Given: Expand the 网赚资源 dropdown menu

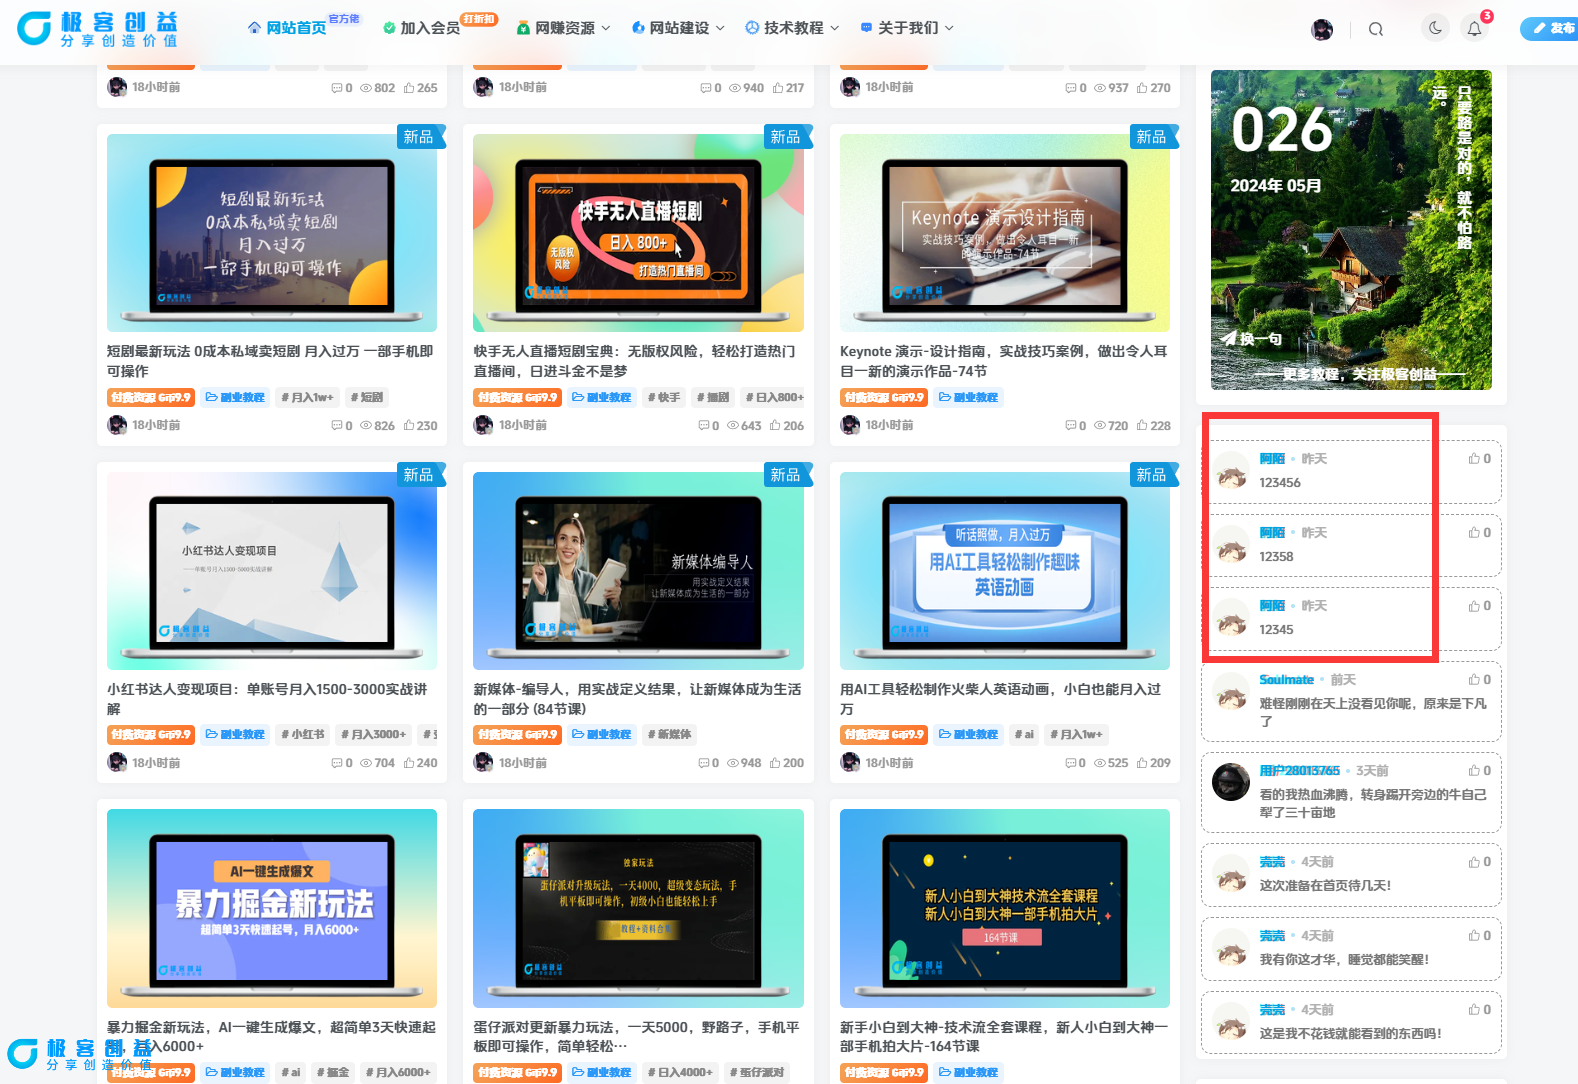Looking at the screenshot, I should click(x=563, y=28).
